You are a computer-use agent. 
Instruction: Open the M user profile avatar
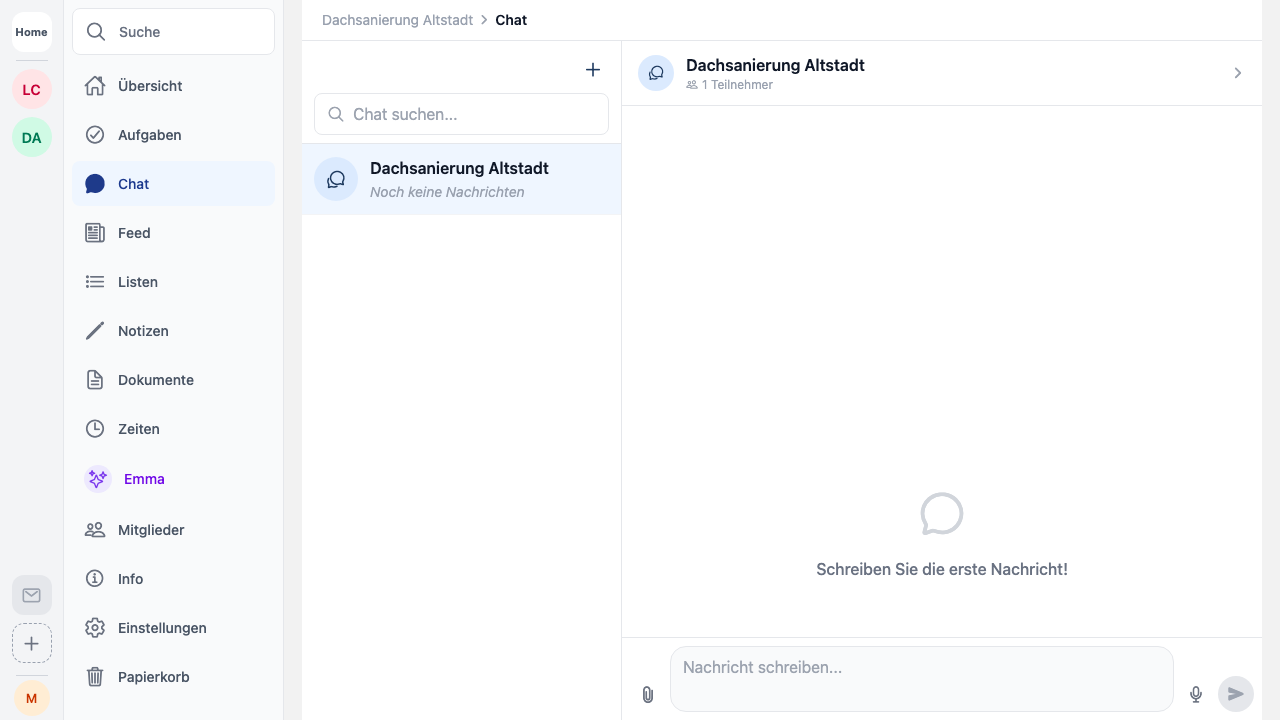click(x=32, y=698)
